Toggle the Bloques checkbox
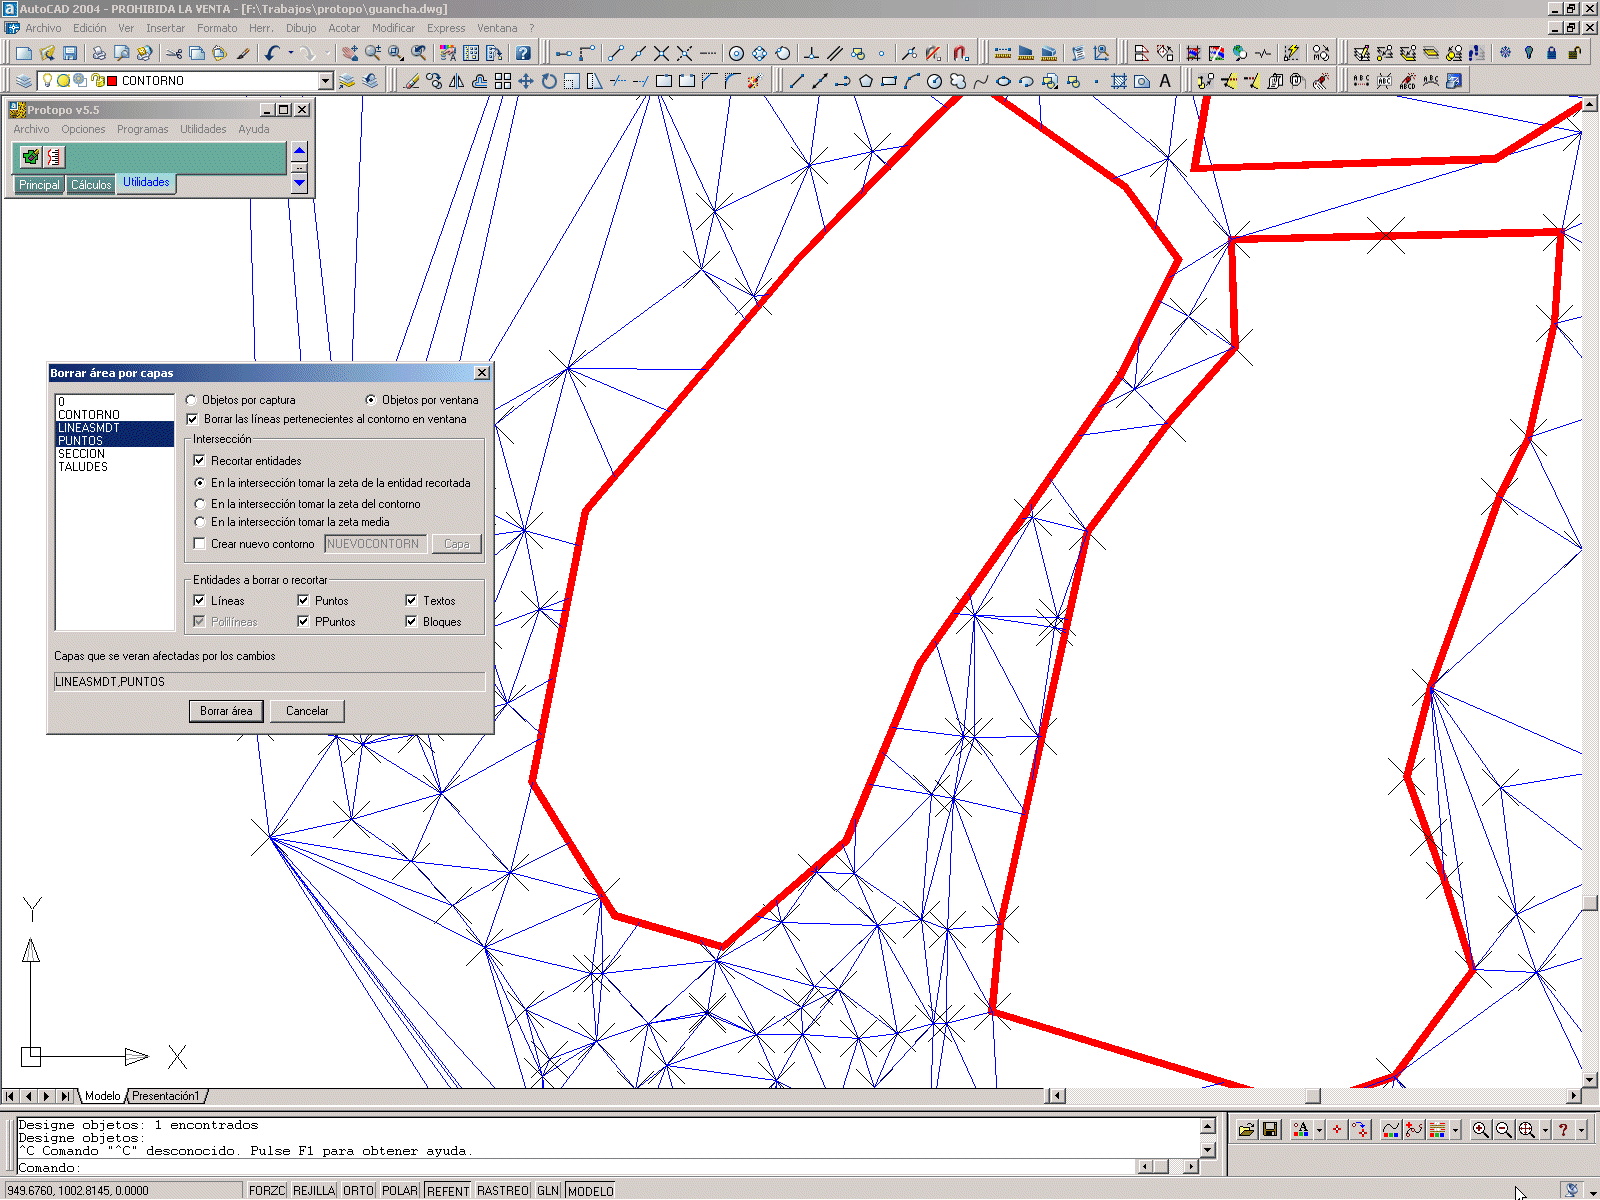This screenshot has height=1200, width=1600. coord(411,622)
